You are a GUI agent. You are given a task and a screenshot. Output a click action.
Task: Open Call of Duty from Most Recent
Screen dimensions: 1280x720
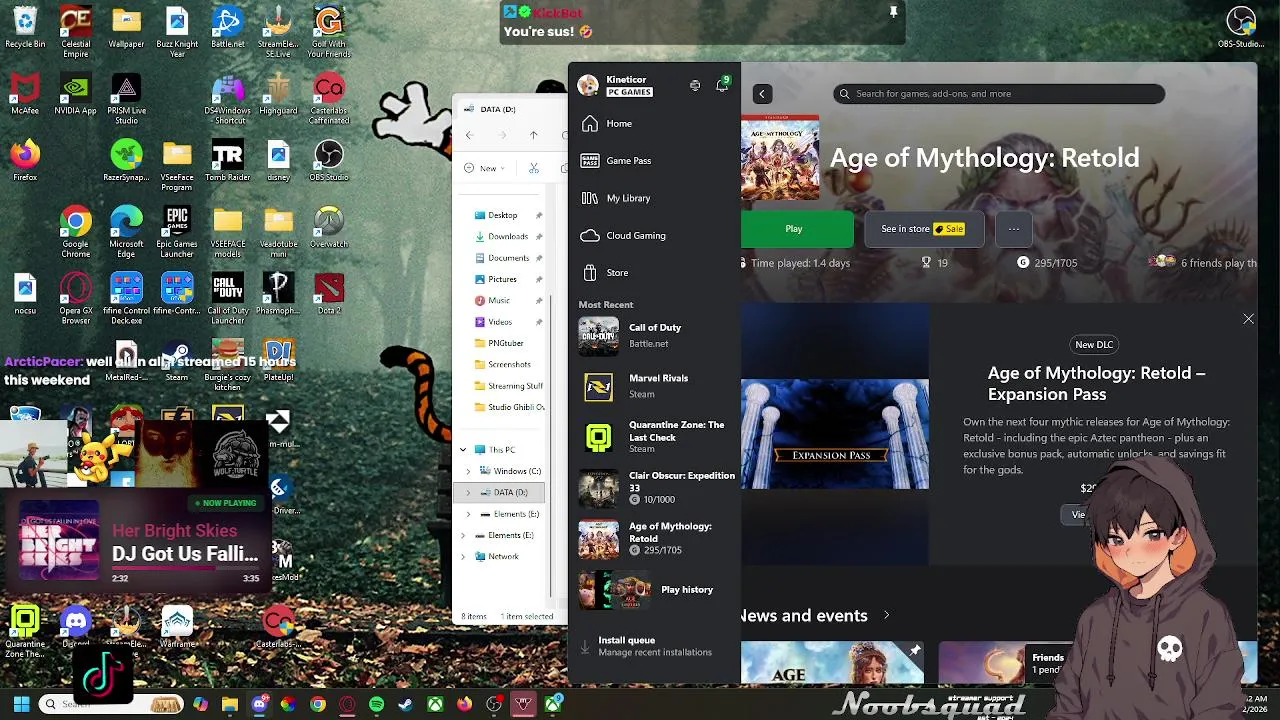click(656, 336)
